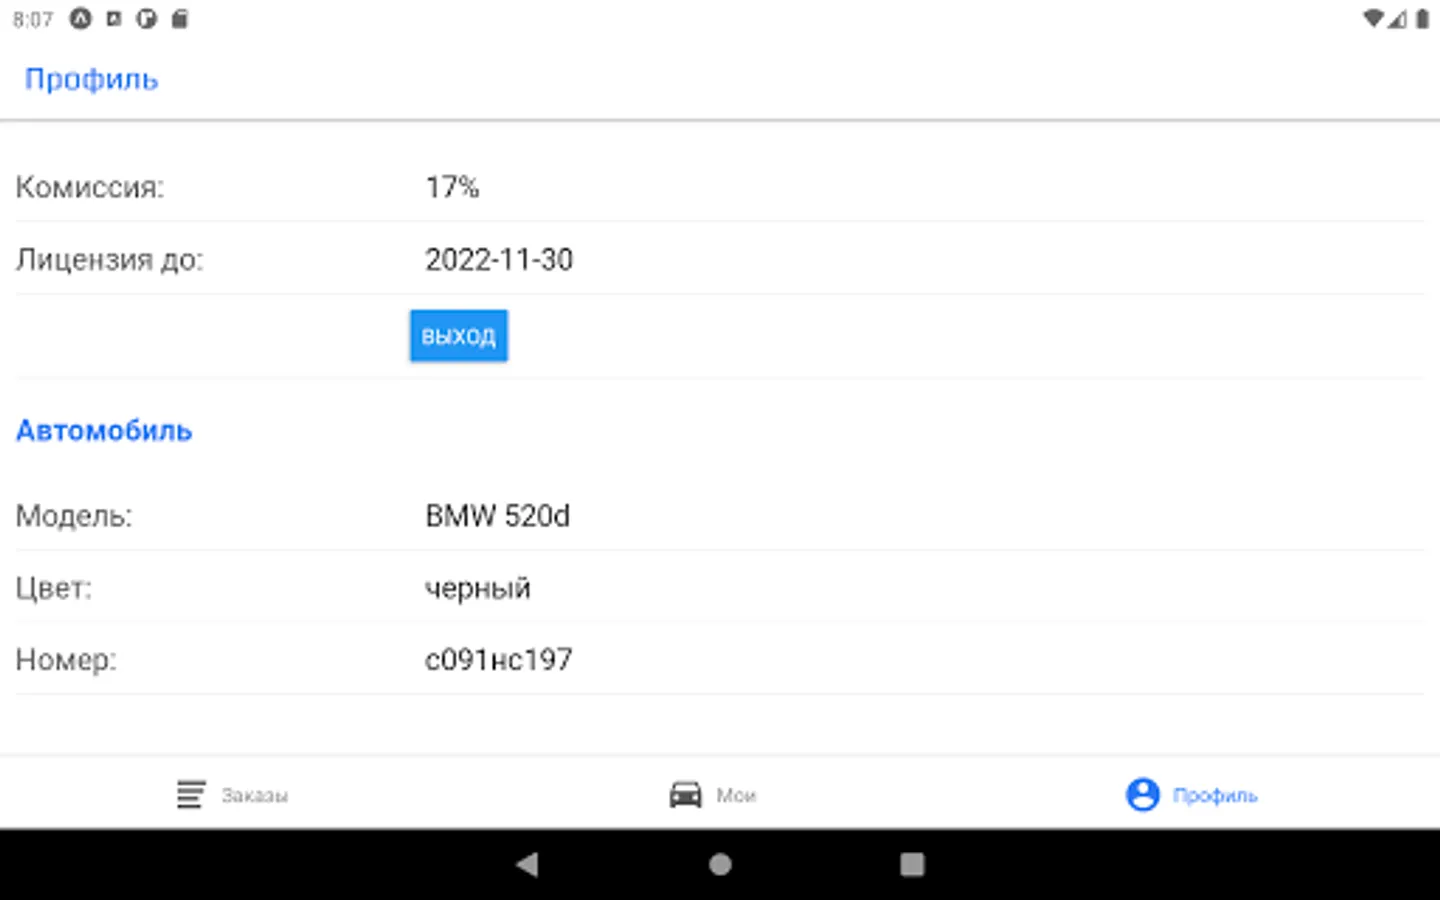Viewport: 1440px width, 900px height.
Task: Tap the черный color value
Action: [x=478, y=588]
